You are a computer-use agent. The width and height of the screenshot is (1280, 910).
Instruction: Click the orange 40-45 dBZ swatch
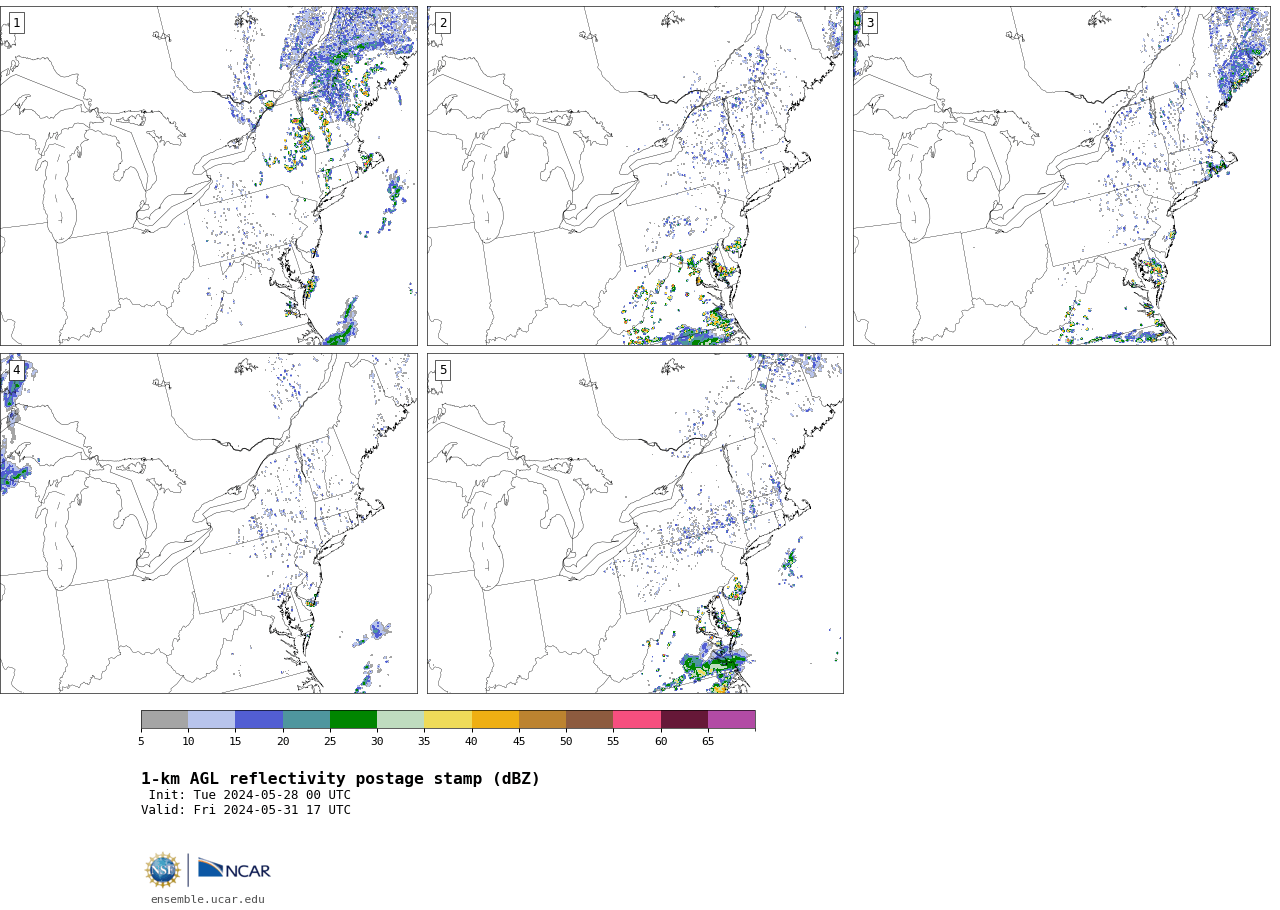click(x=495, y=720)
